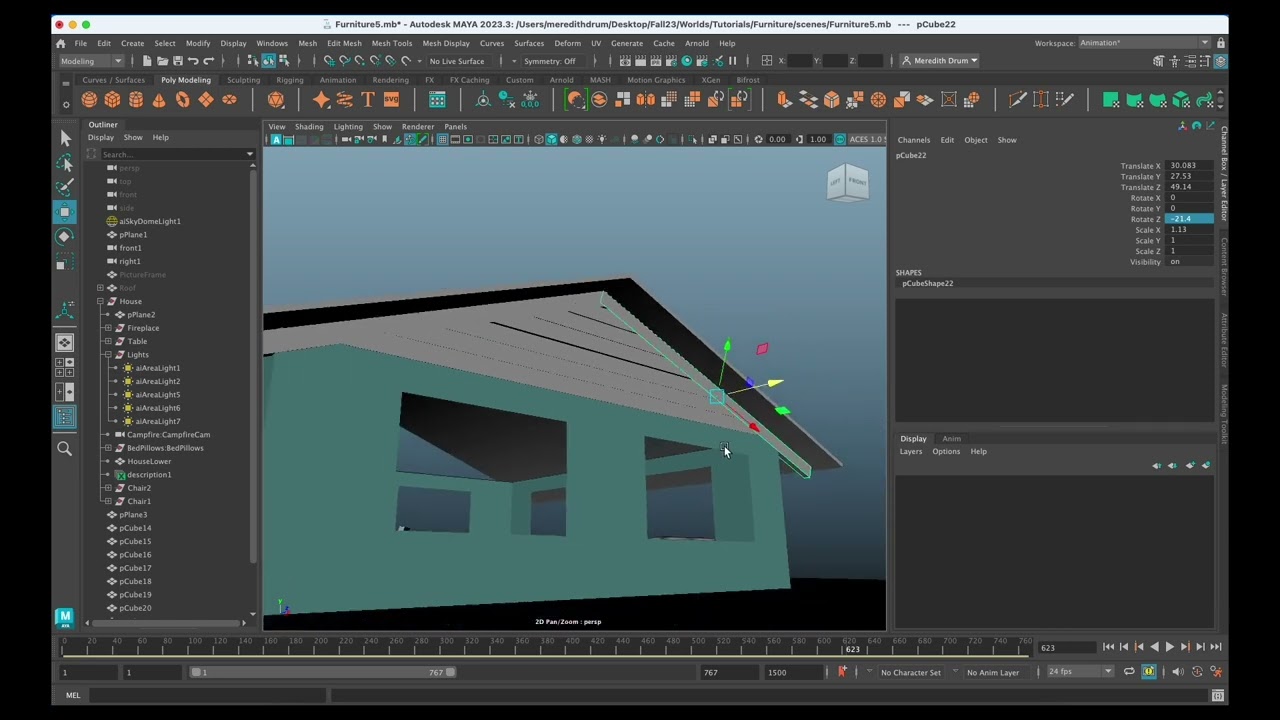Click the polygon Type text tool

click(x=368, y=99)
